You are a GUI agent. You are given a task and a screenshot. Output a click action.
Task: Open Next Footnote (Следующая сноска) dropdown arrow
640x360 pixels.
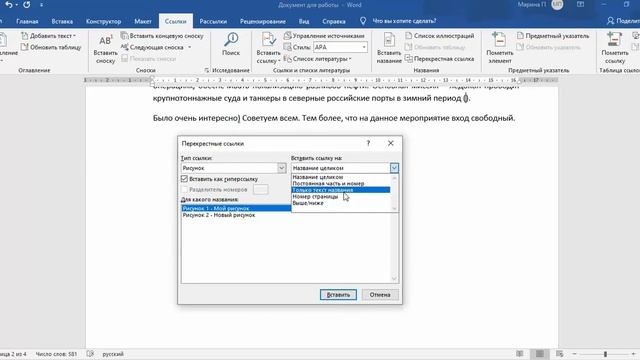pyautogui.click(x=189, y=47)
